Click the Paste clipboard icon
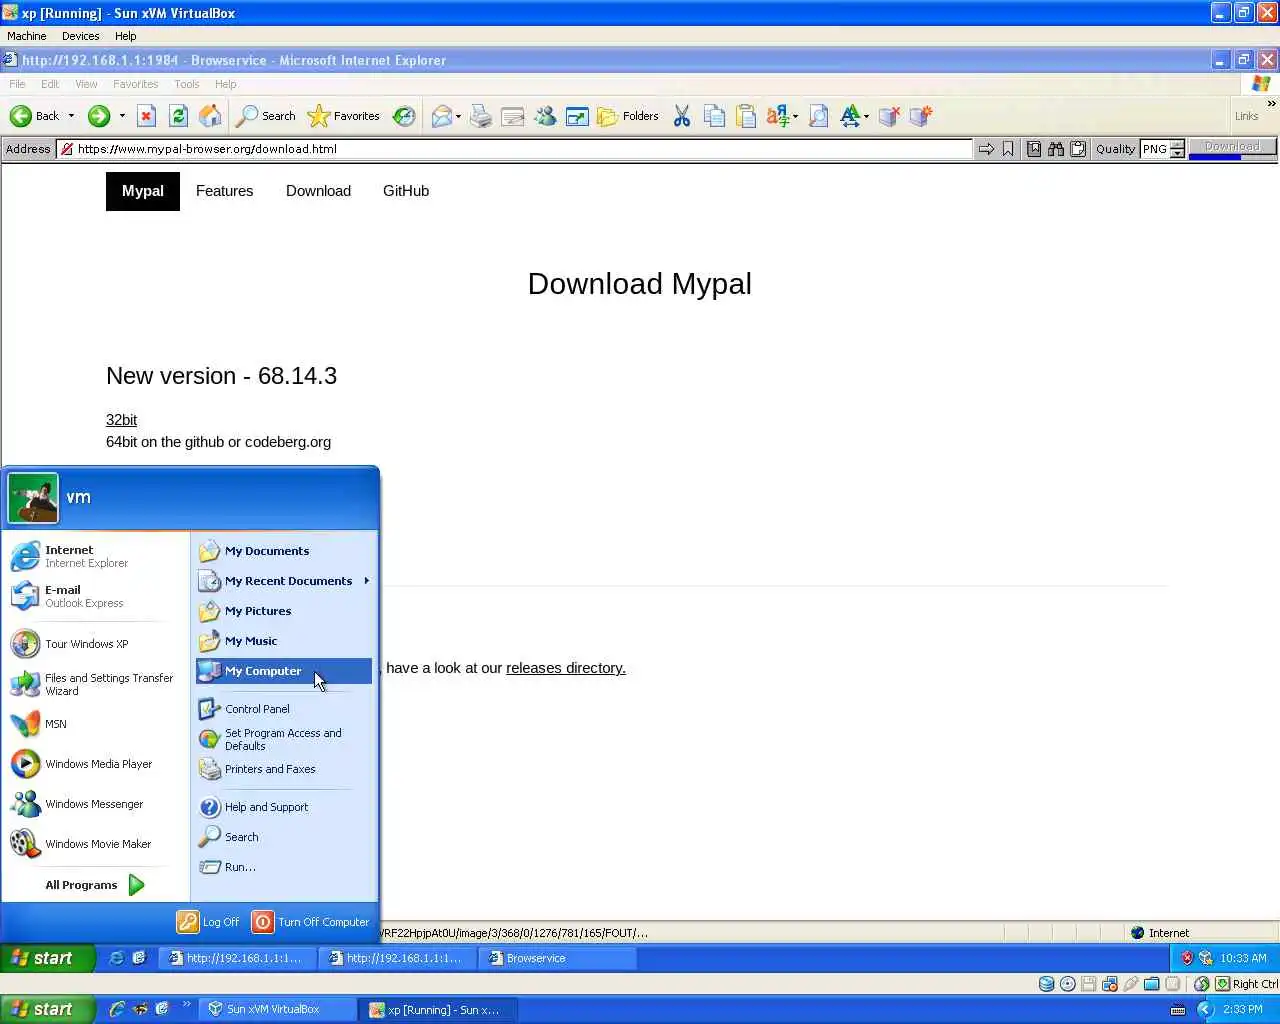This screenshot has height=1024, width=1280. coord(746,116)
